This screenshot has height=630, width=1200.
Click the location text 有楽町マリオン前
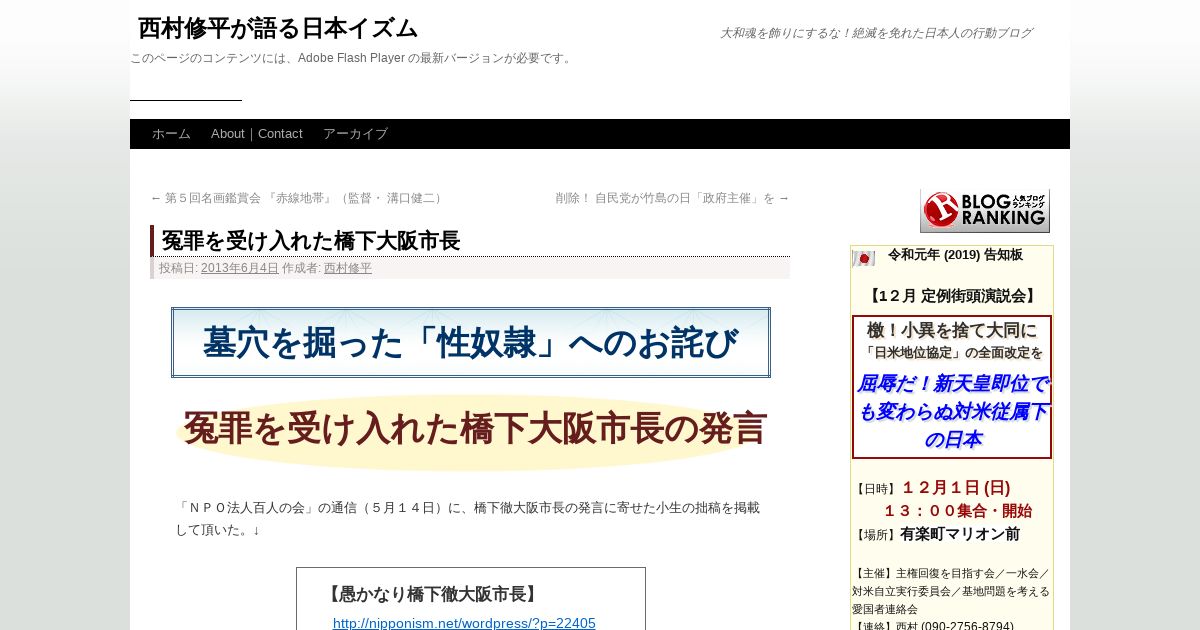pyautogui.click(x=960, y=534)
